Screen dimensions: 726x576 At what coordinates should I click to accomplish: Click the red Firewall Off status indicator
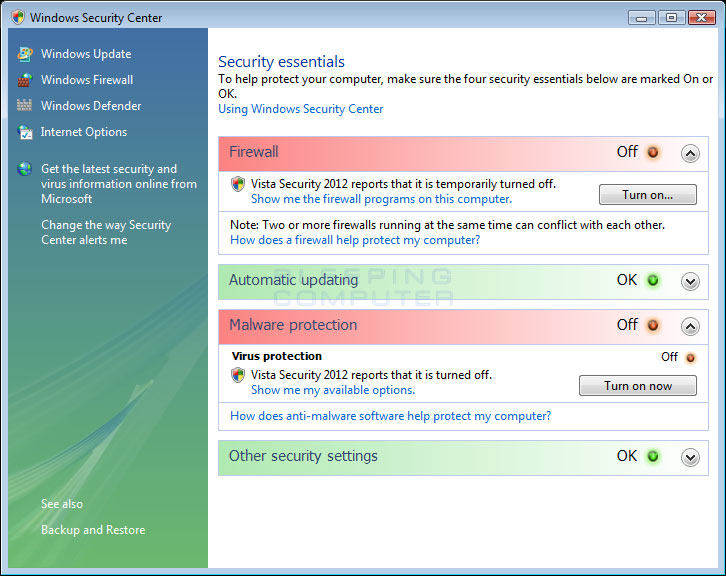click(x=653, y=153)
